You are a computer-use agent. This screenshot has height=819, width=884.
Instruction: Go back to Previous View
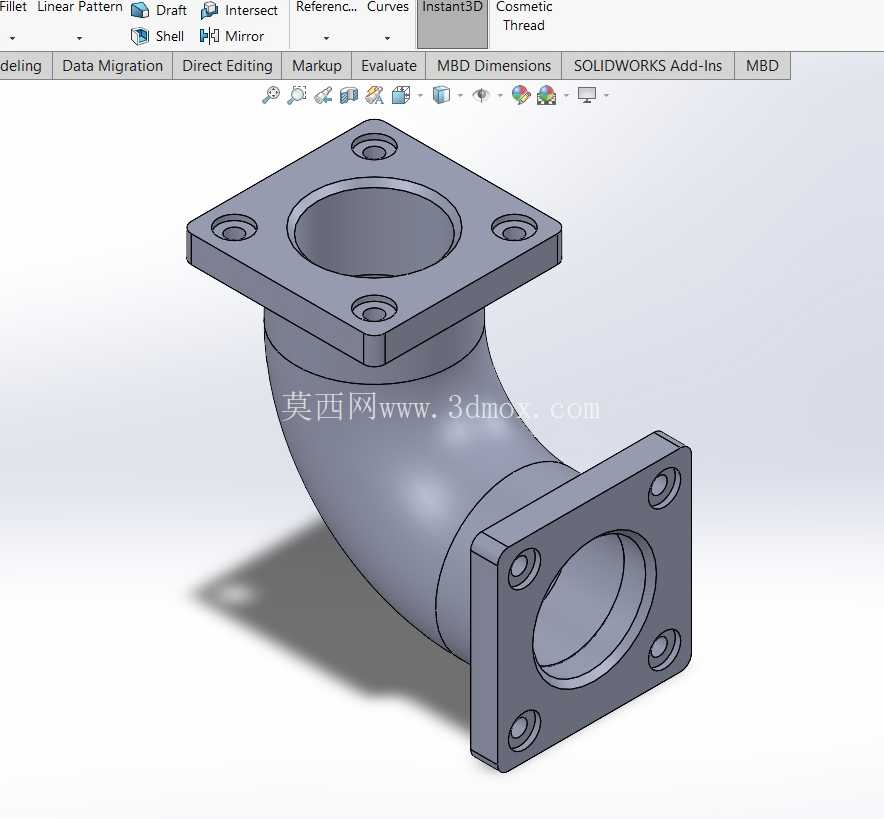(x=323, y=95)
